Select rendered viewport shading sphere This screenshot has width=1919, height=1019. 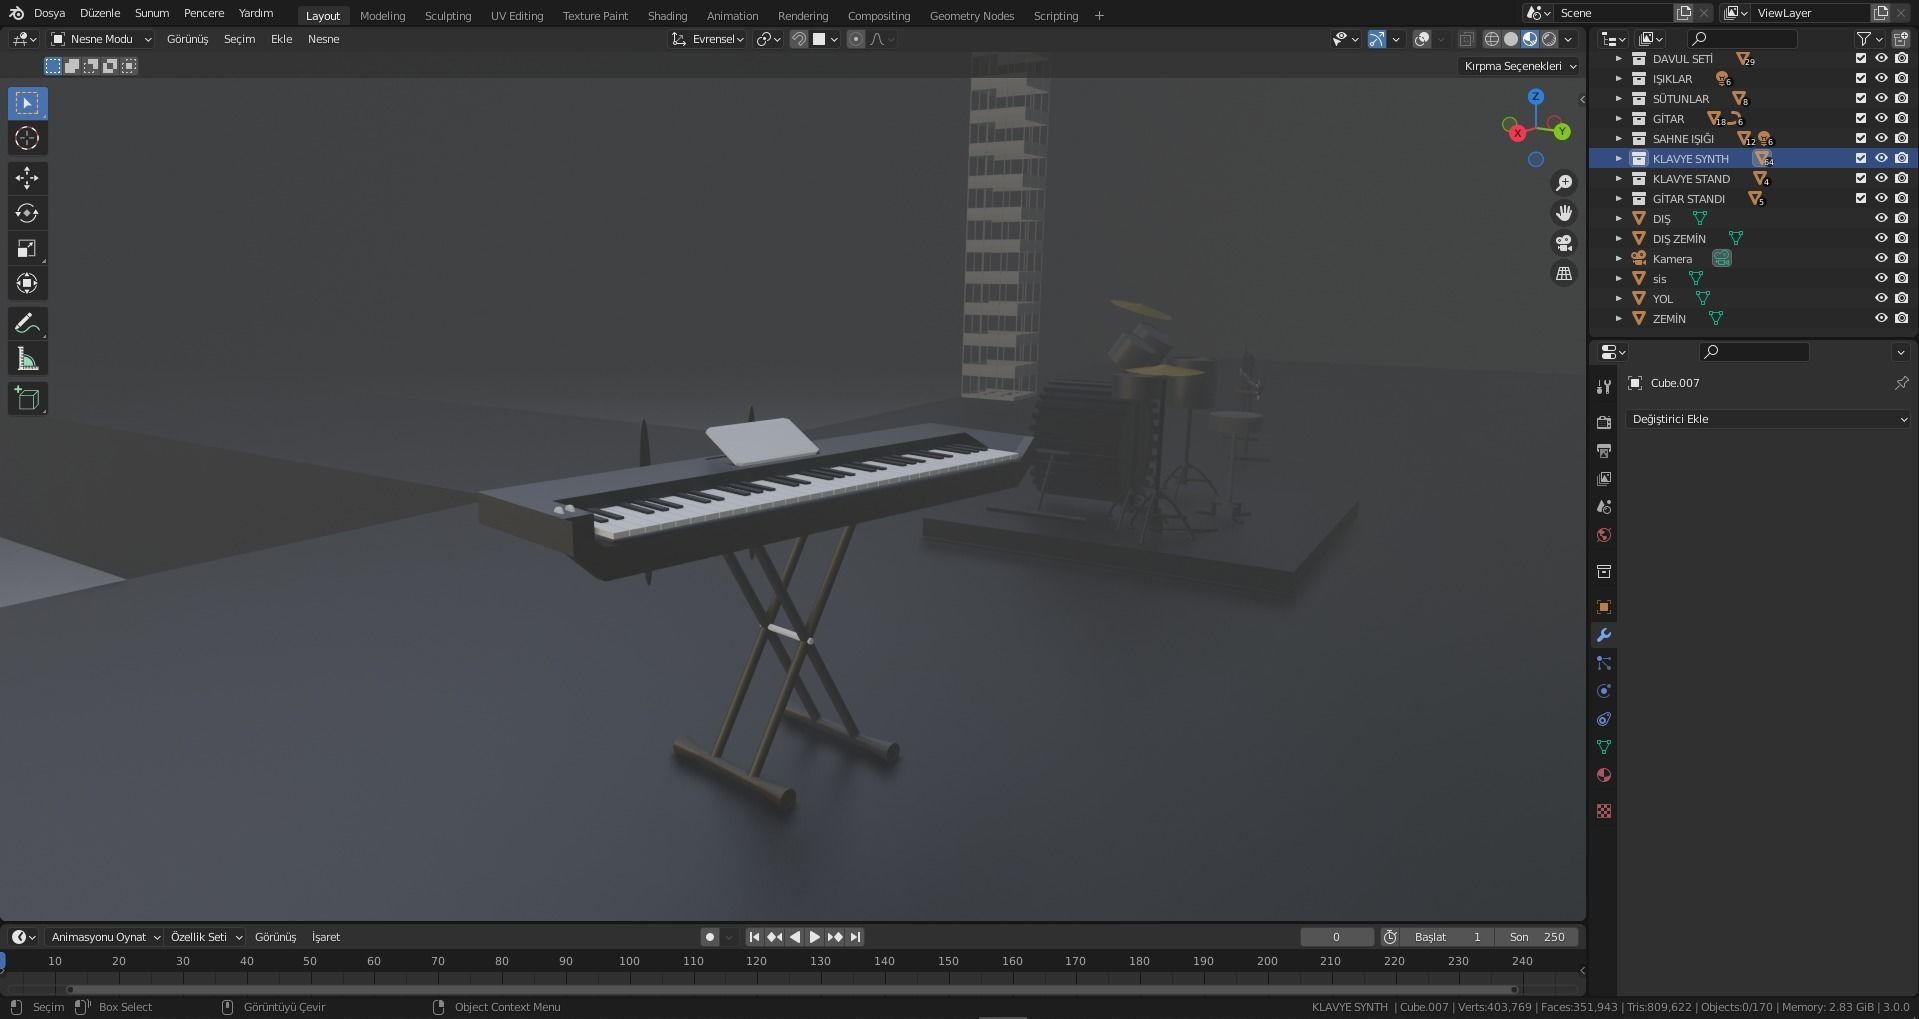coord(1549,39)
